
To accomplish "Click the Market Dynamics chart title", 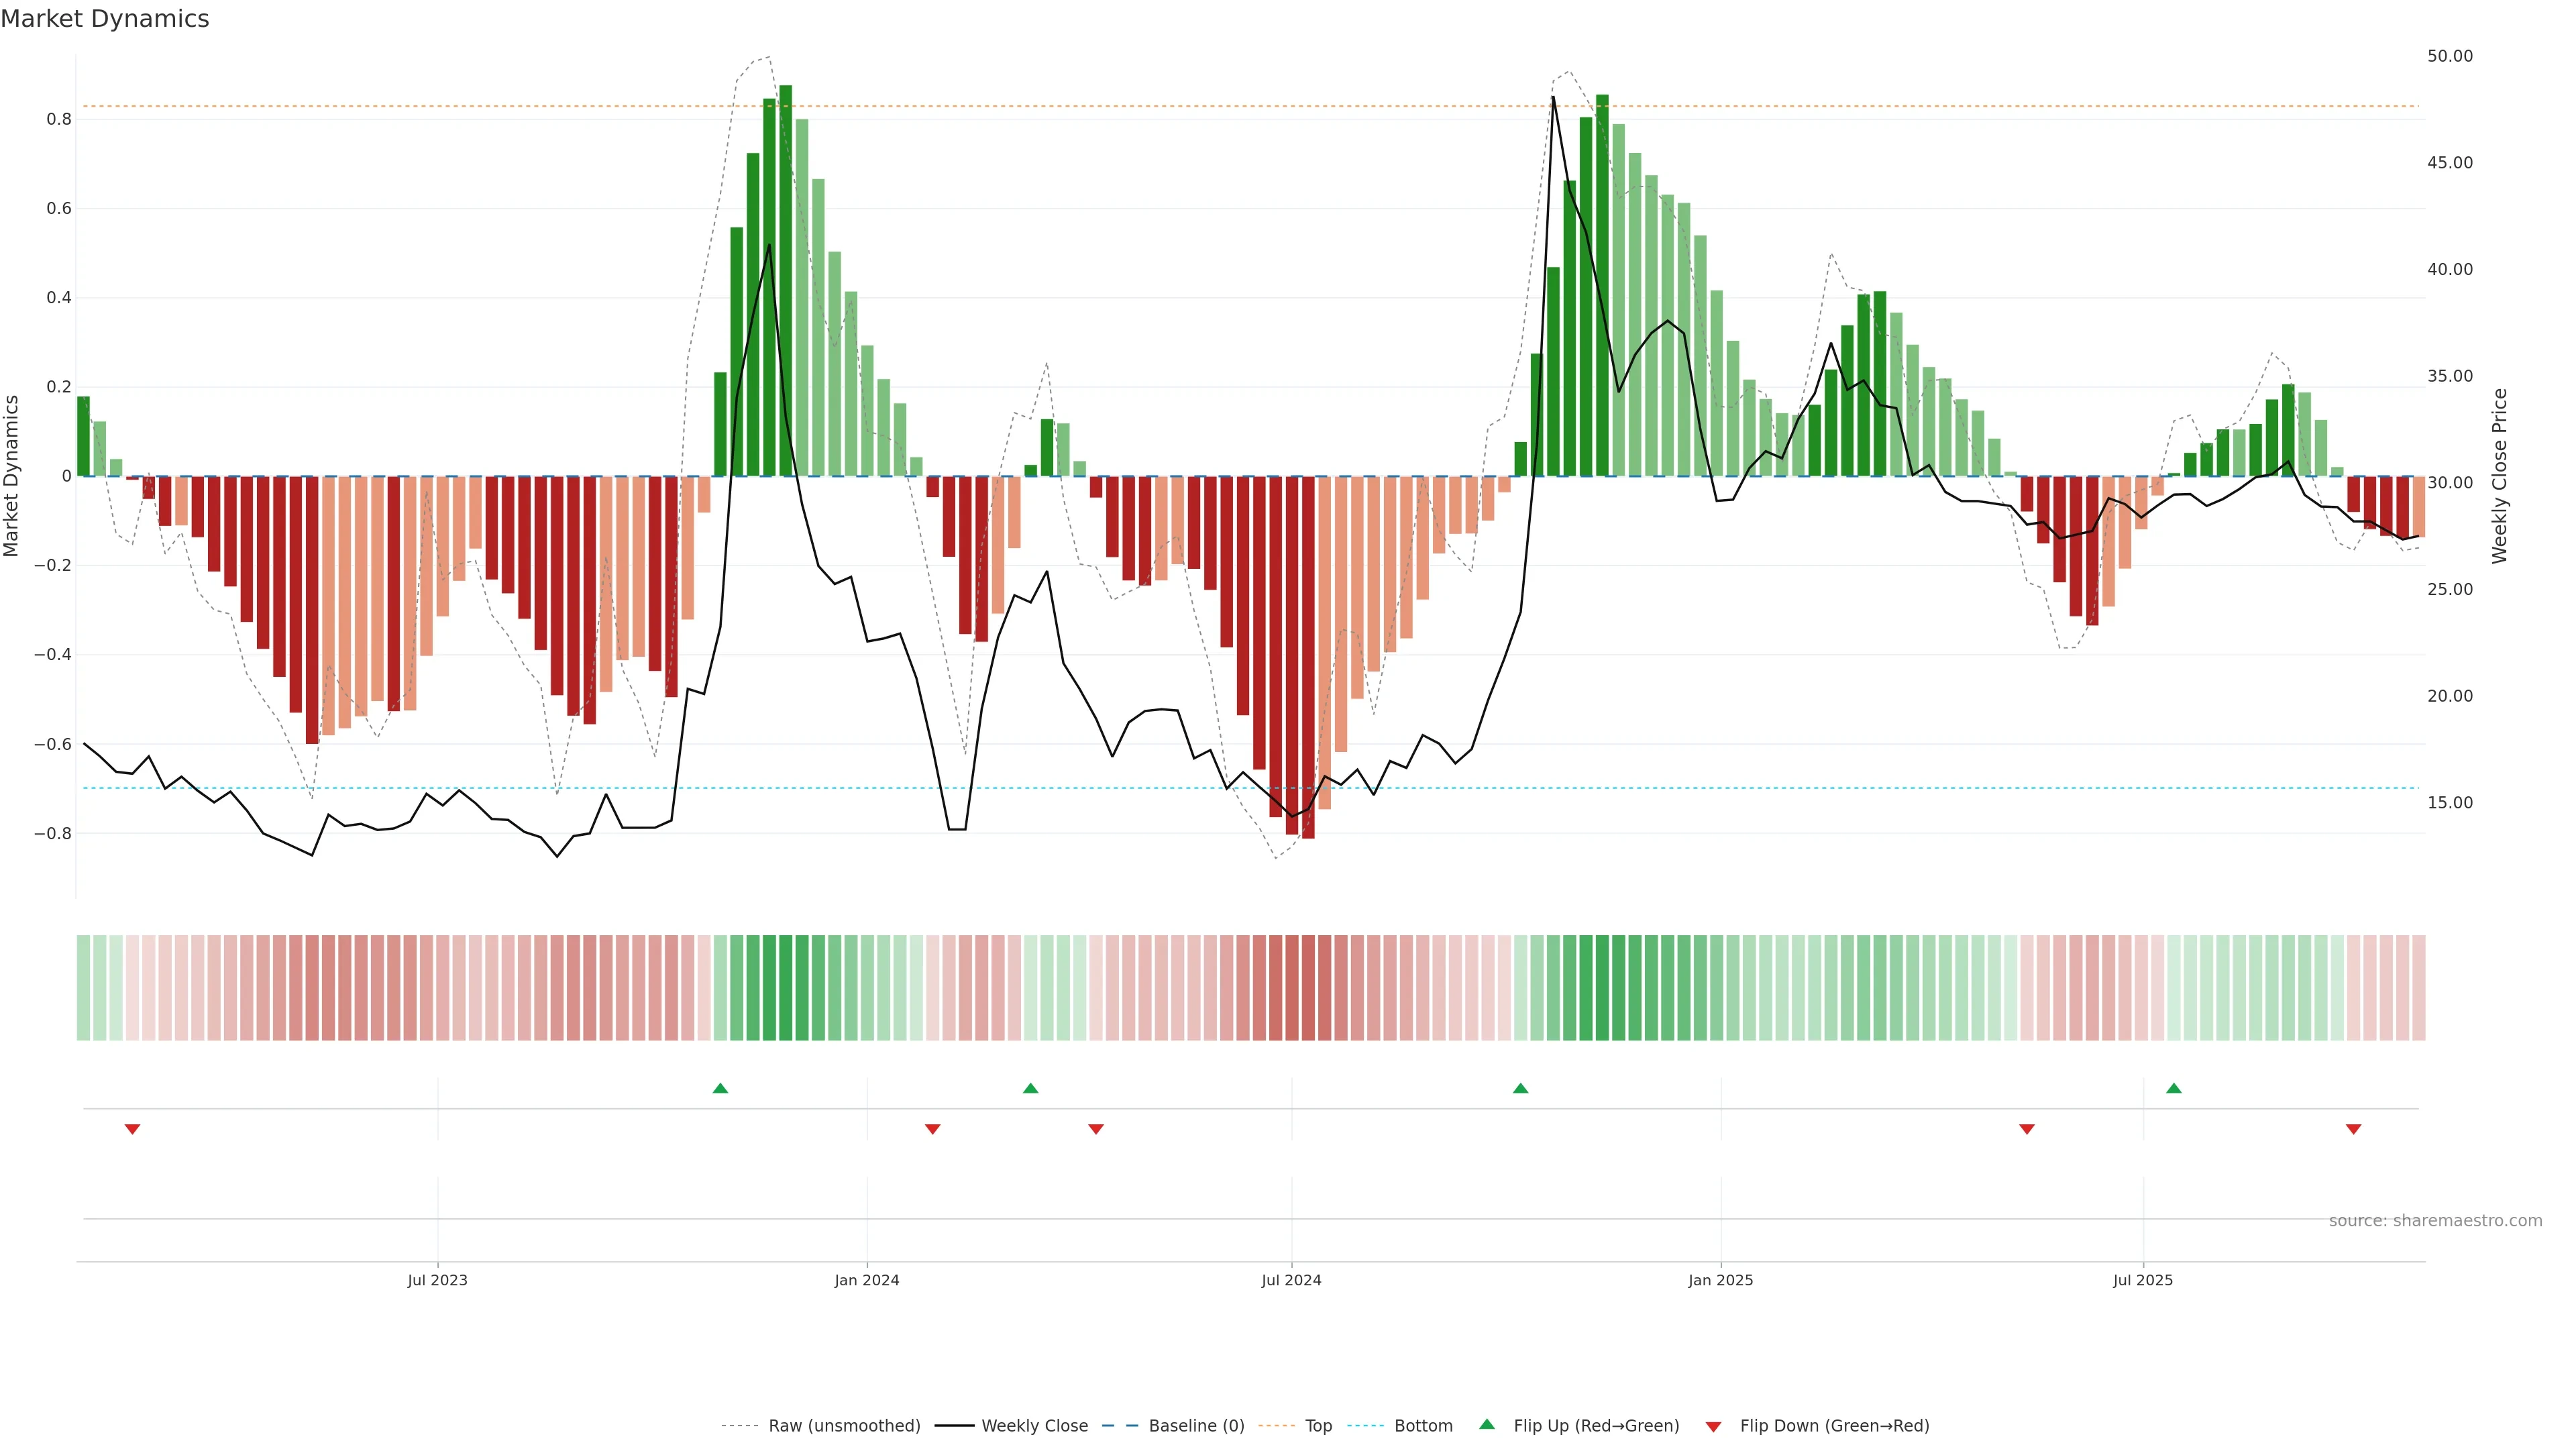I will click(x=105, y=19).
